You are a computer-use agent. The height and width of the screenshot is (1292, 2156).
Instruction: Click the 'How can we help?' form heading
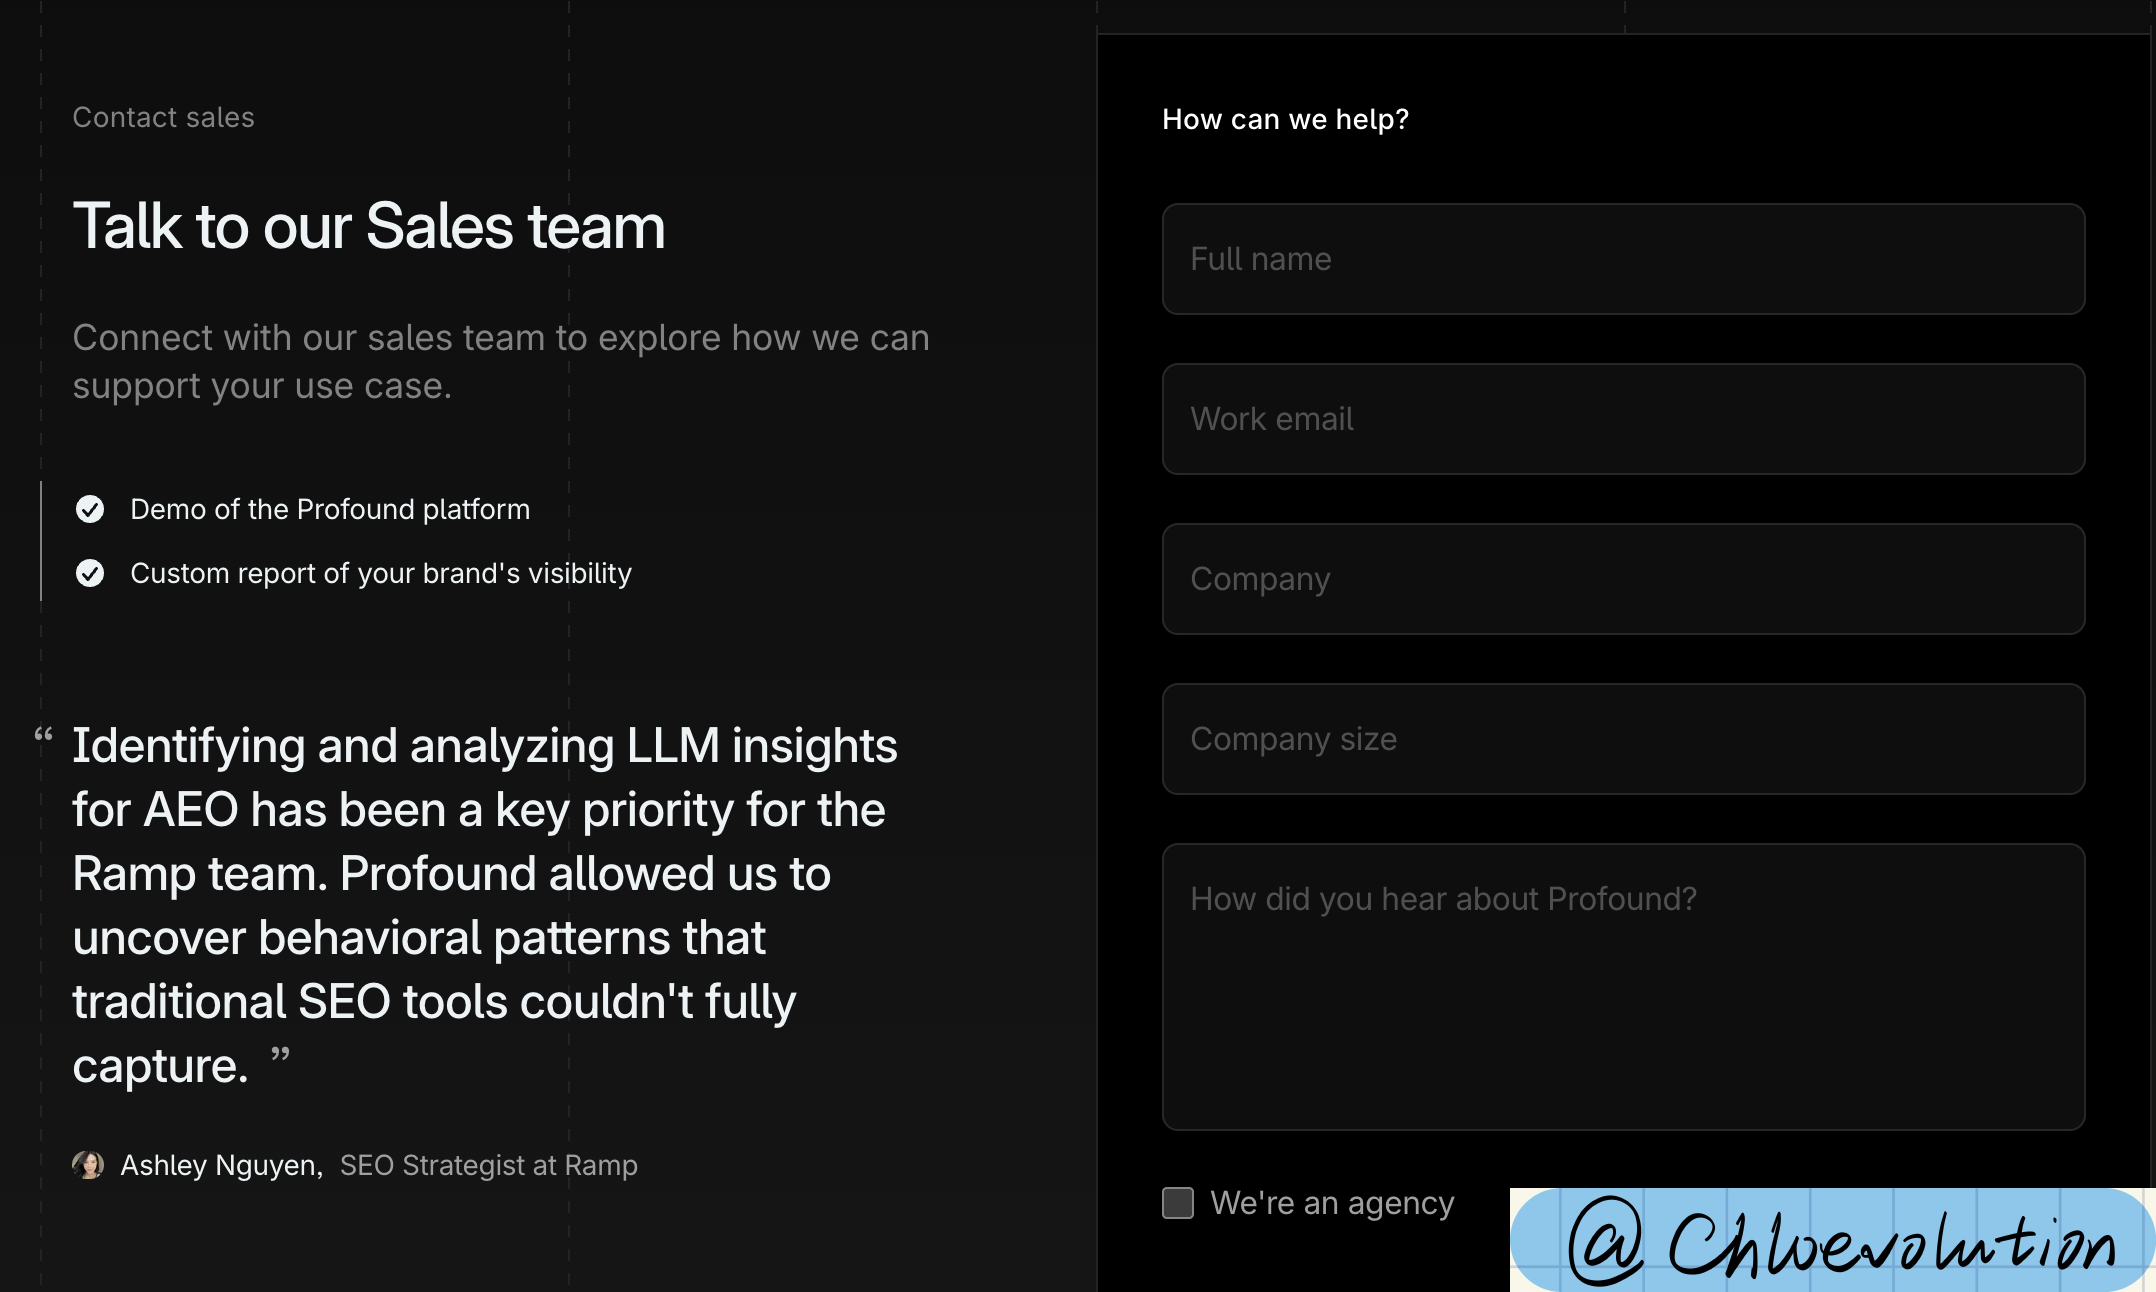pyautogui.click(x=1285, y=119)
